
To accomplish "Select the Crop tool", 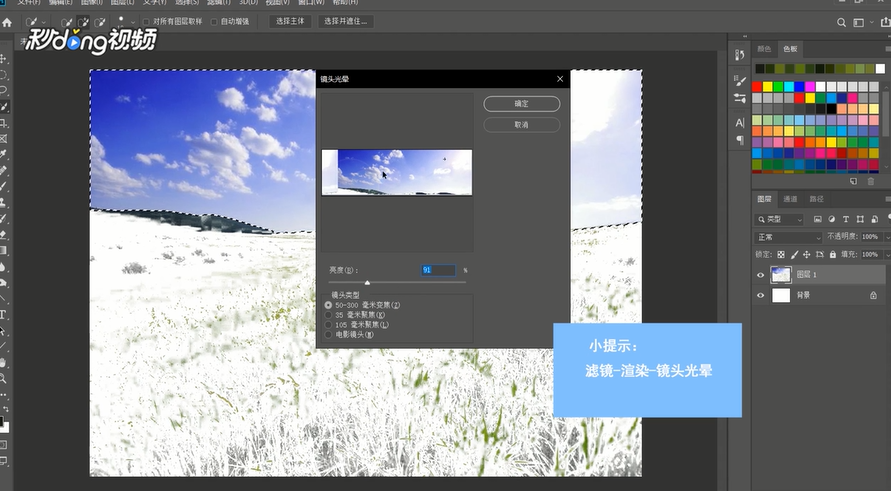I will pos(3,123).
